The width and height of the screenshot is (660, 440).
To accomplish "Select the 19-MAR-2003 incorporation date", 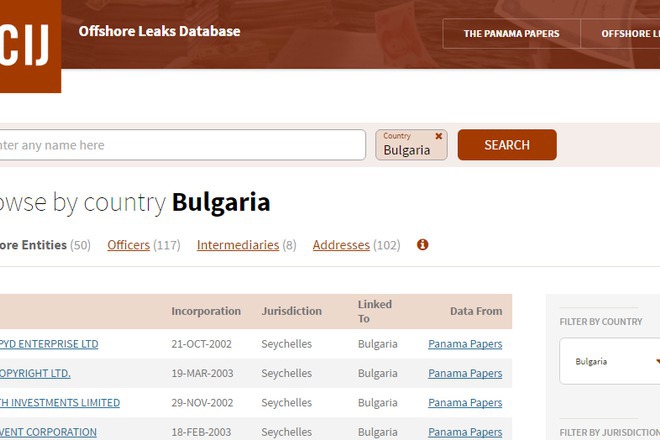I will 202,373.
